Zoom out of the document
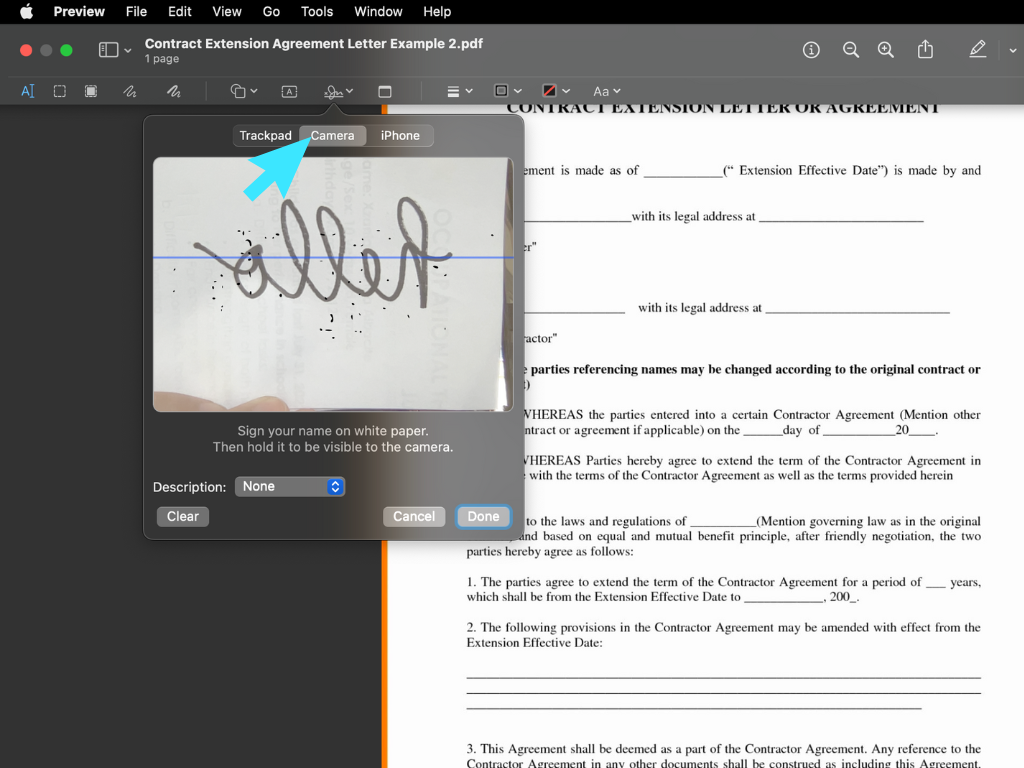This screenshot has height=768, width=1024. pos(850,50)
